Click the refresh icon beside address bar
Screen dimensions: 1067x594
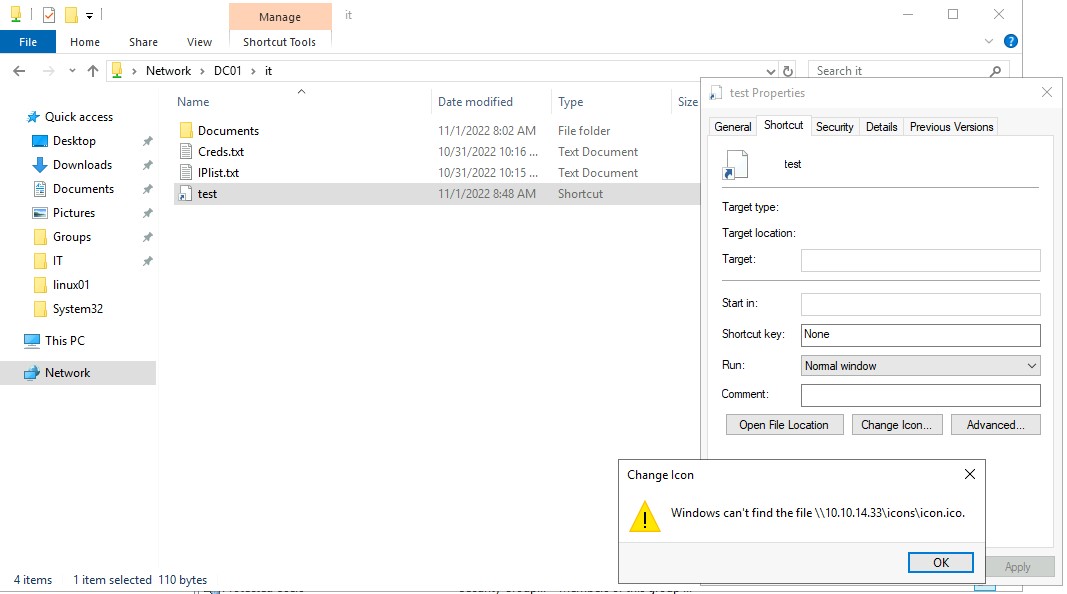tap(788, 71)
